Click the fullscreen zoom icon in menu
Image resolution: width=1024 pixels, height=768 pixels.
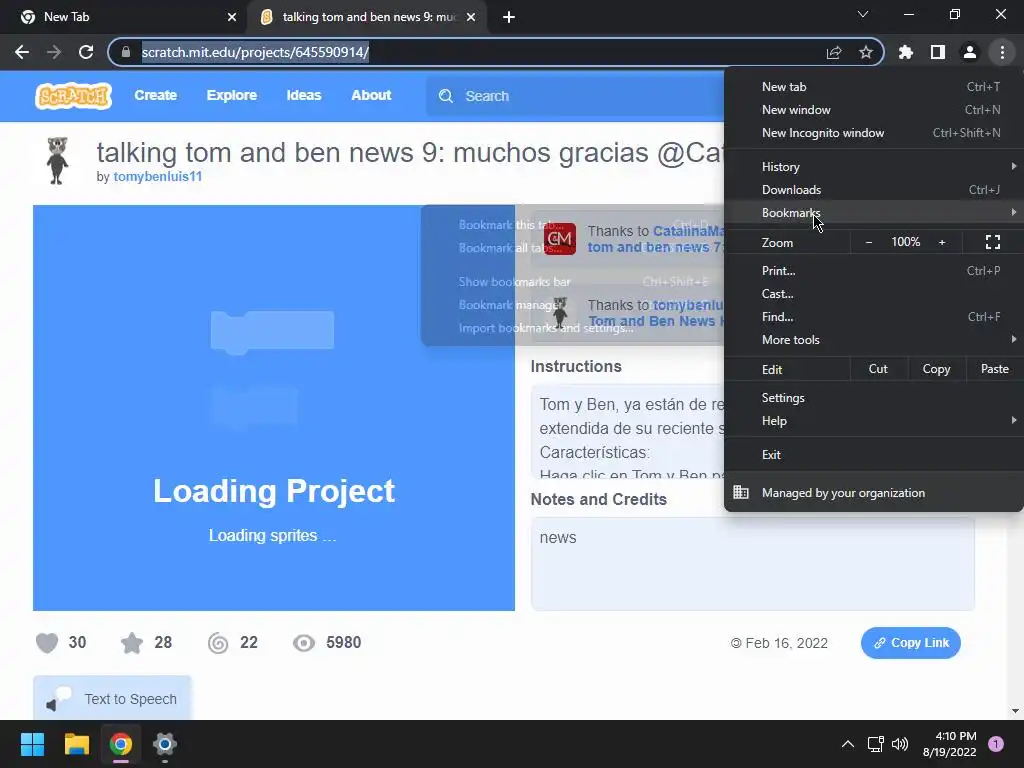tap(993, 242)
